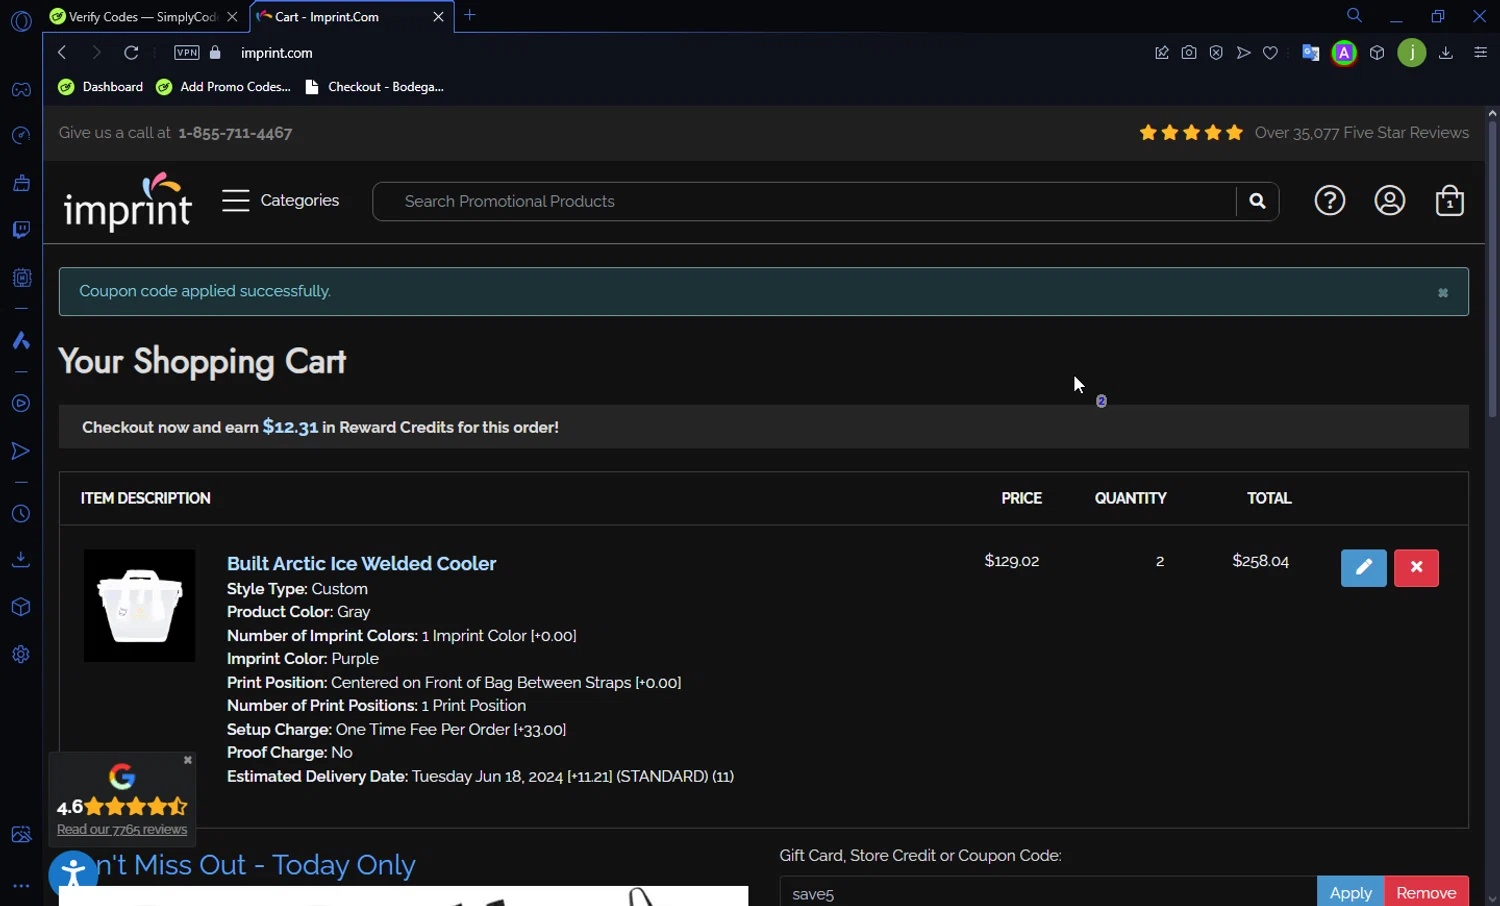Toggle the VPN badge in address bar
The height and width of the screenshot is (906, 1500).
coord(187,53)
